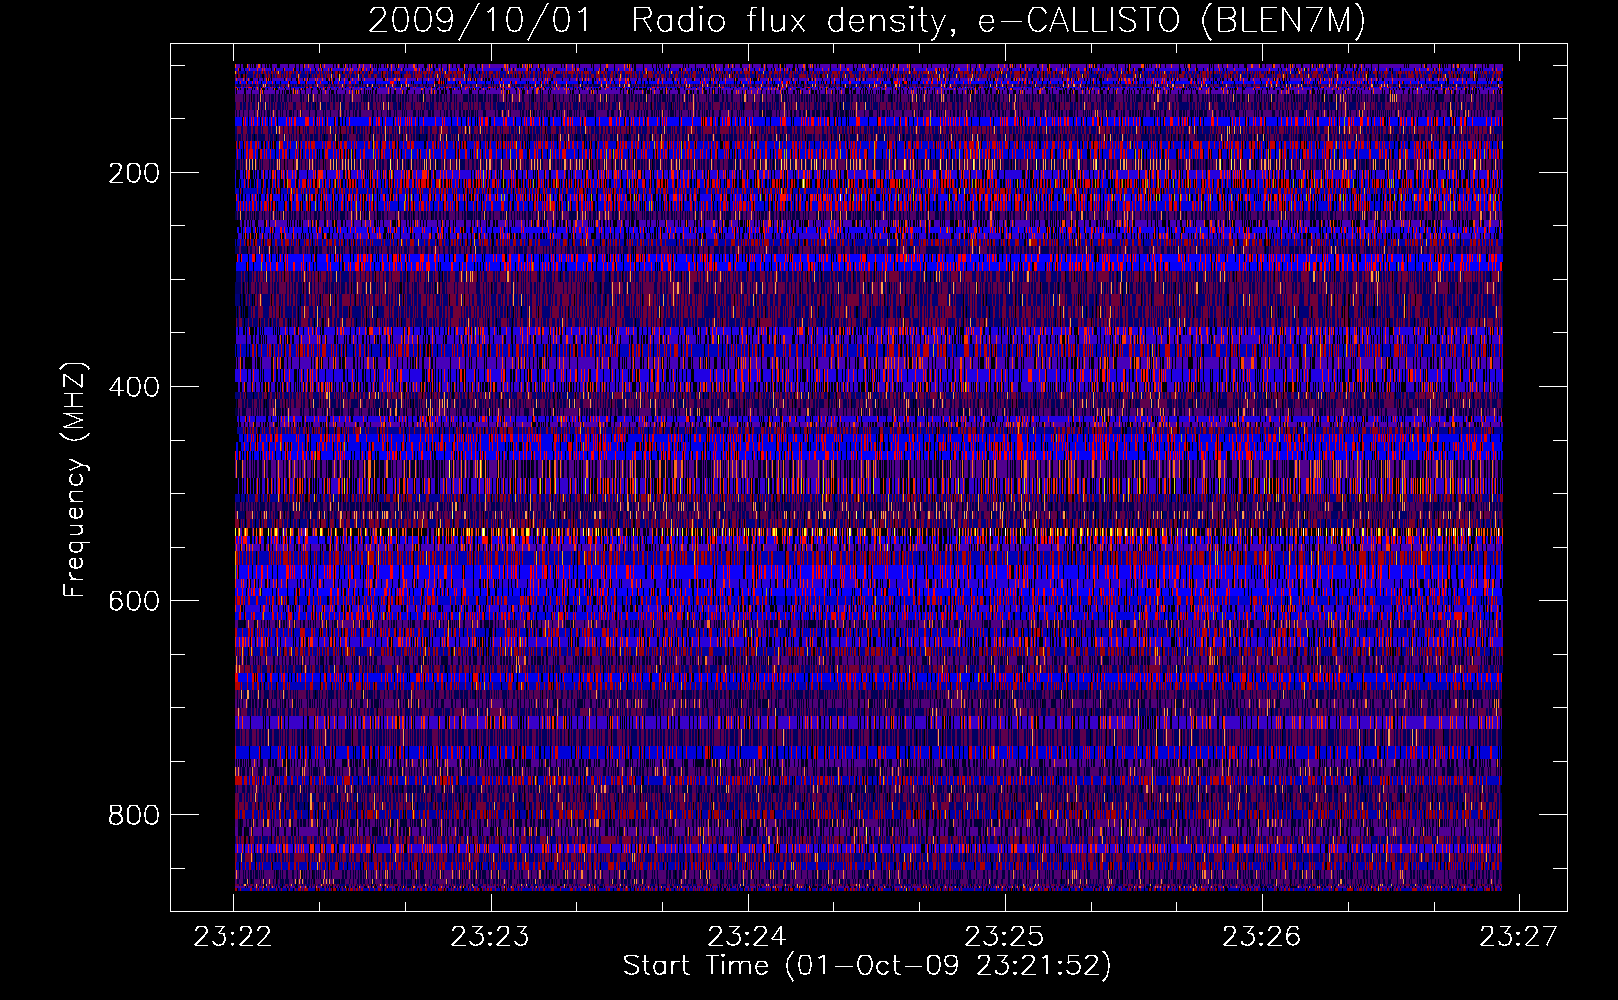Click the 600 frequency tick label
1618x1000 pixels.
pyautogui.click(x=134, y=601)
